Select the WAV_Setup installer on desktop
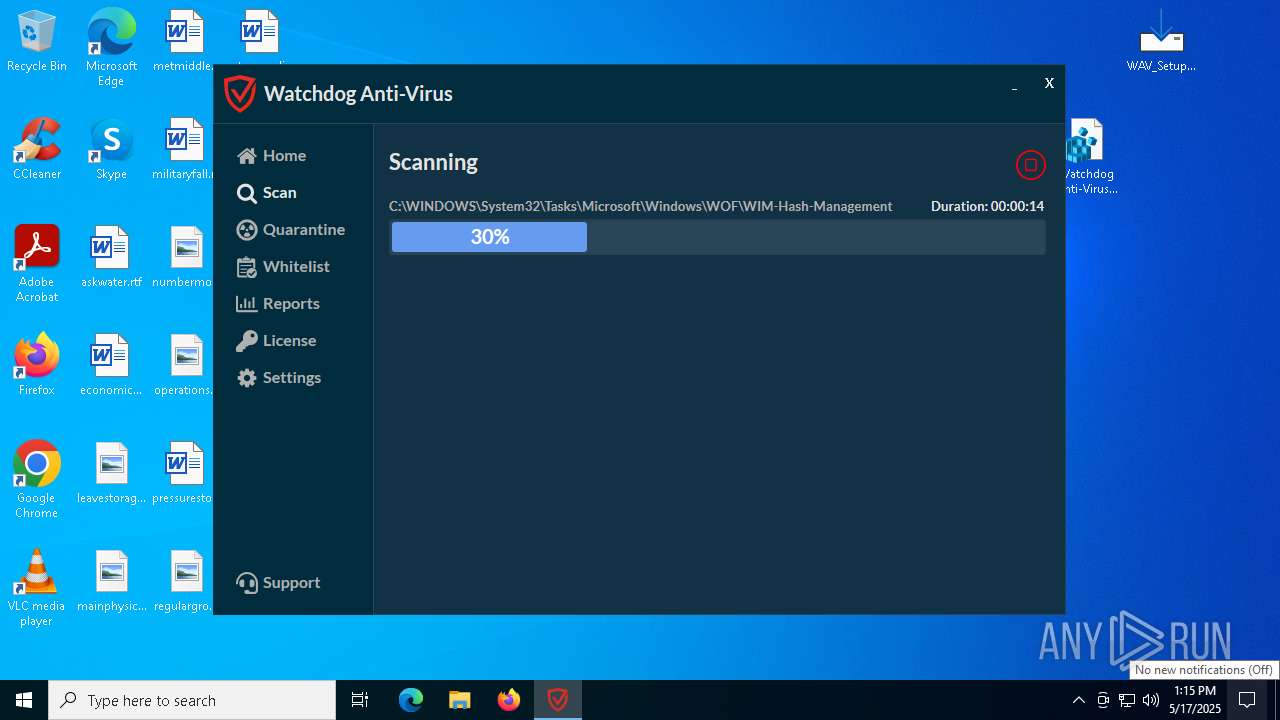The height and width of the screenshot is (720, 1280). 1161,42
